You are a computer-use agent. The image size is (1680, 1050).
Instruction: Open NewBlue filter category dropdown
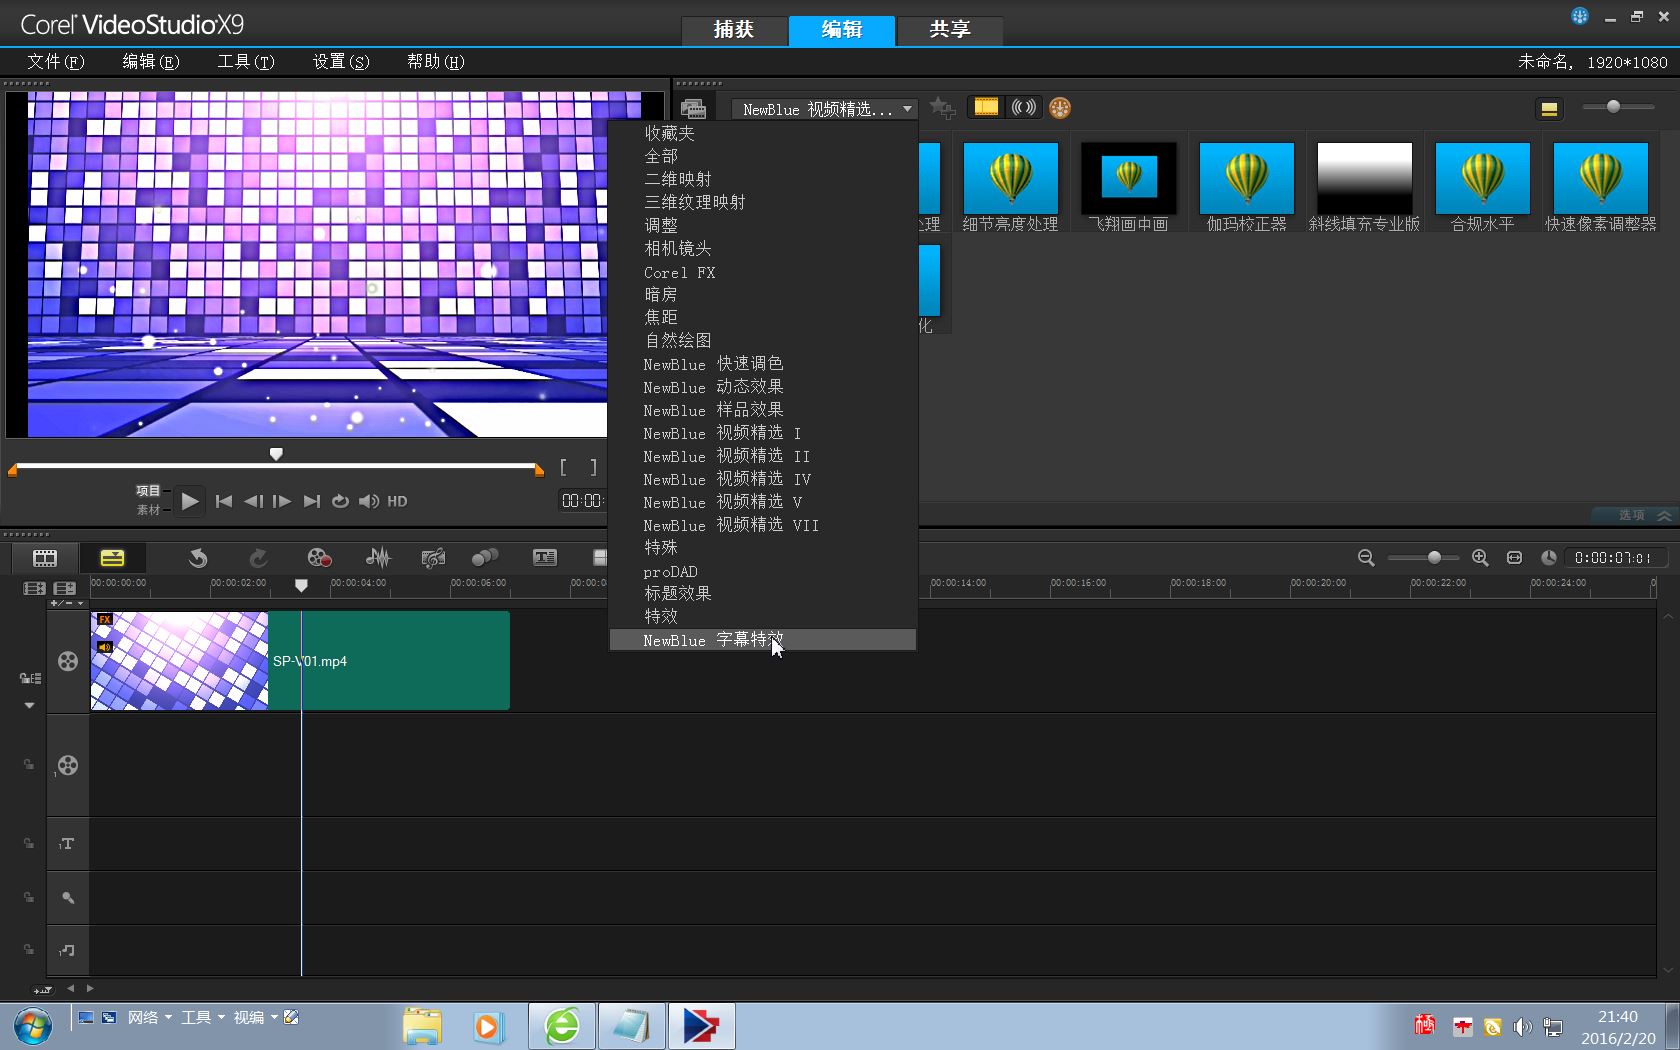(824, 109)
